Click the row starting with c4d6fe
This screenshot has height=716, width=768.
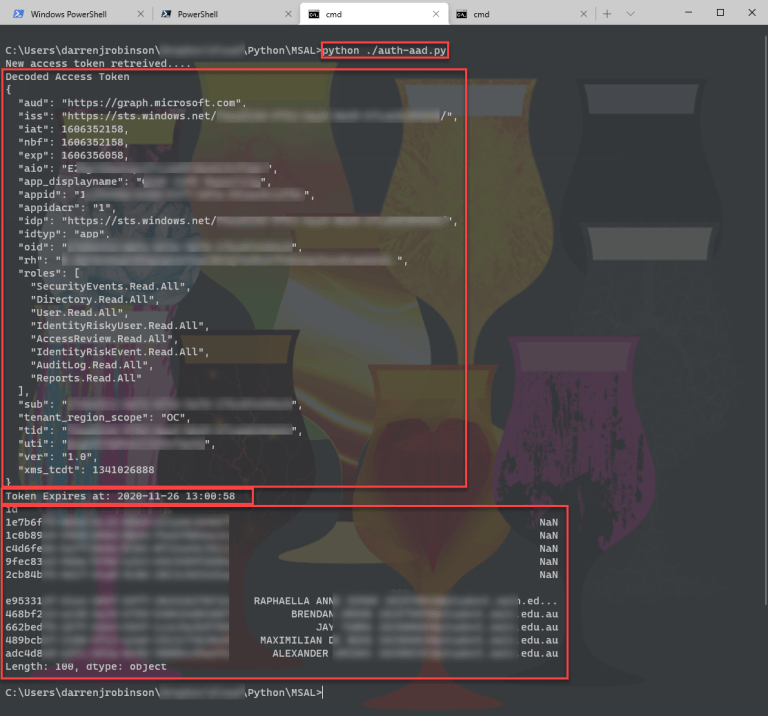tap(282, 549)
